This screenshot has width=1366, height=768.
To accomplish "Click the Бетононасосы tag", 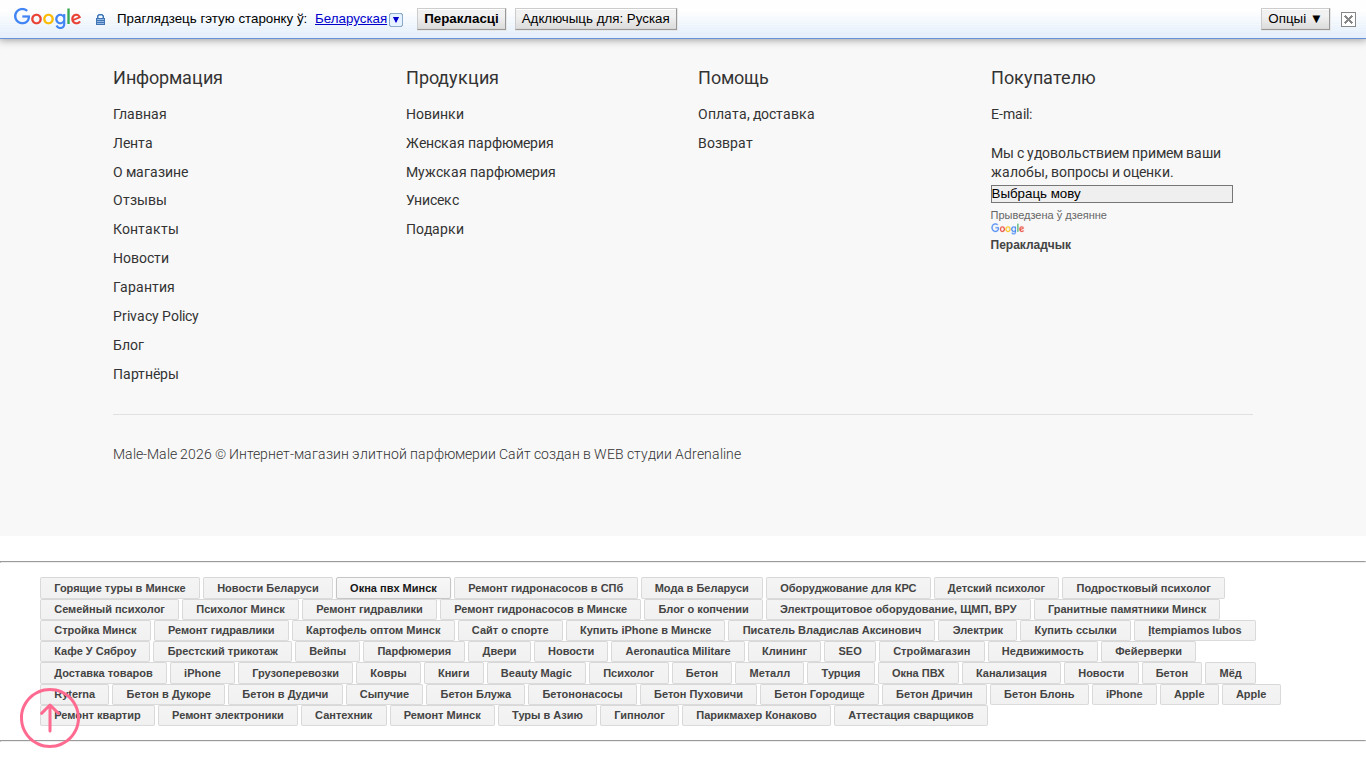I will click(x=582, y=694).
